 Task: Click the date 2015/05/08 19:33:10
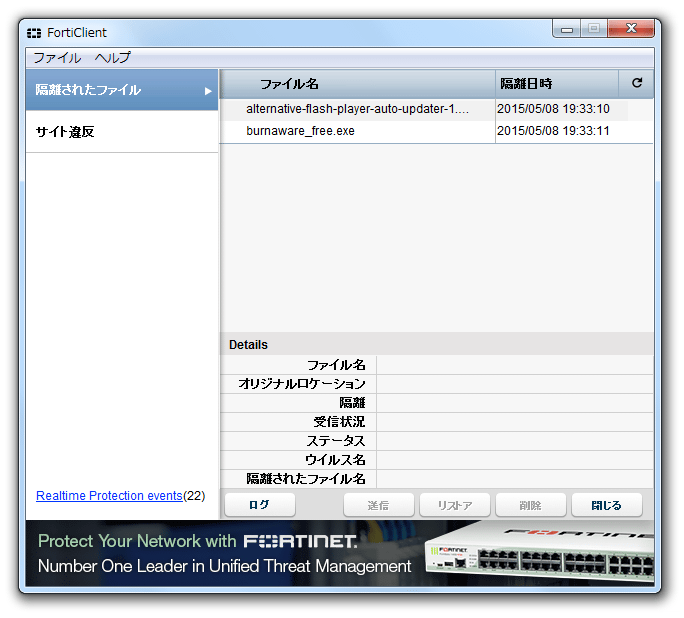[x=553, y=109]
